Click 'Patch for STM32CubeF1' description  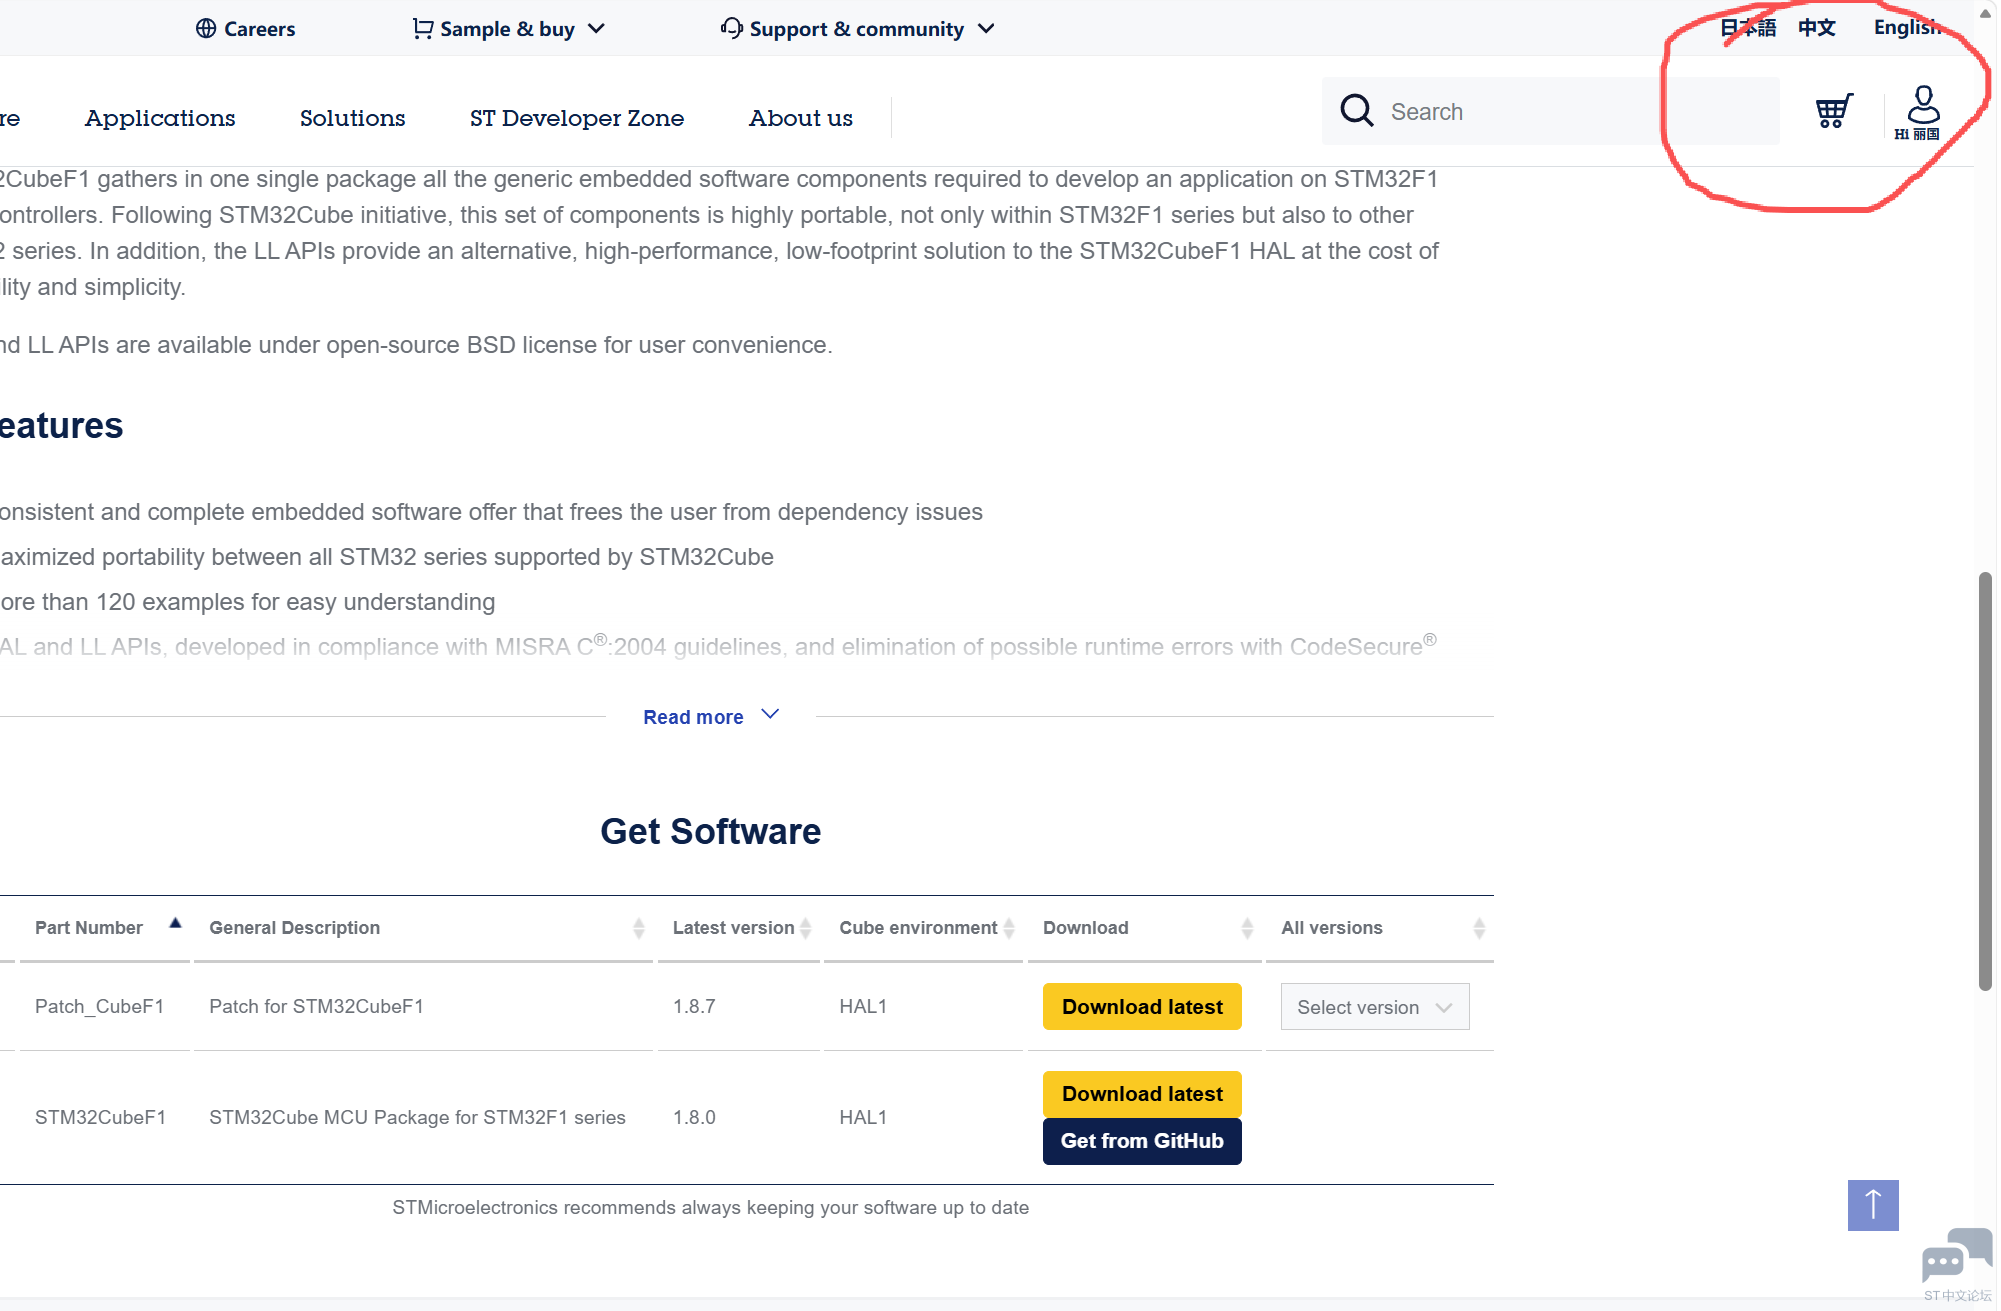316,1006
